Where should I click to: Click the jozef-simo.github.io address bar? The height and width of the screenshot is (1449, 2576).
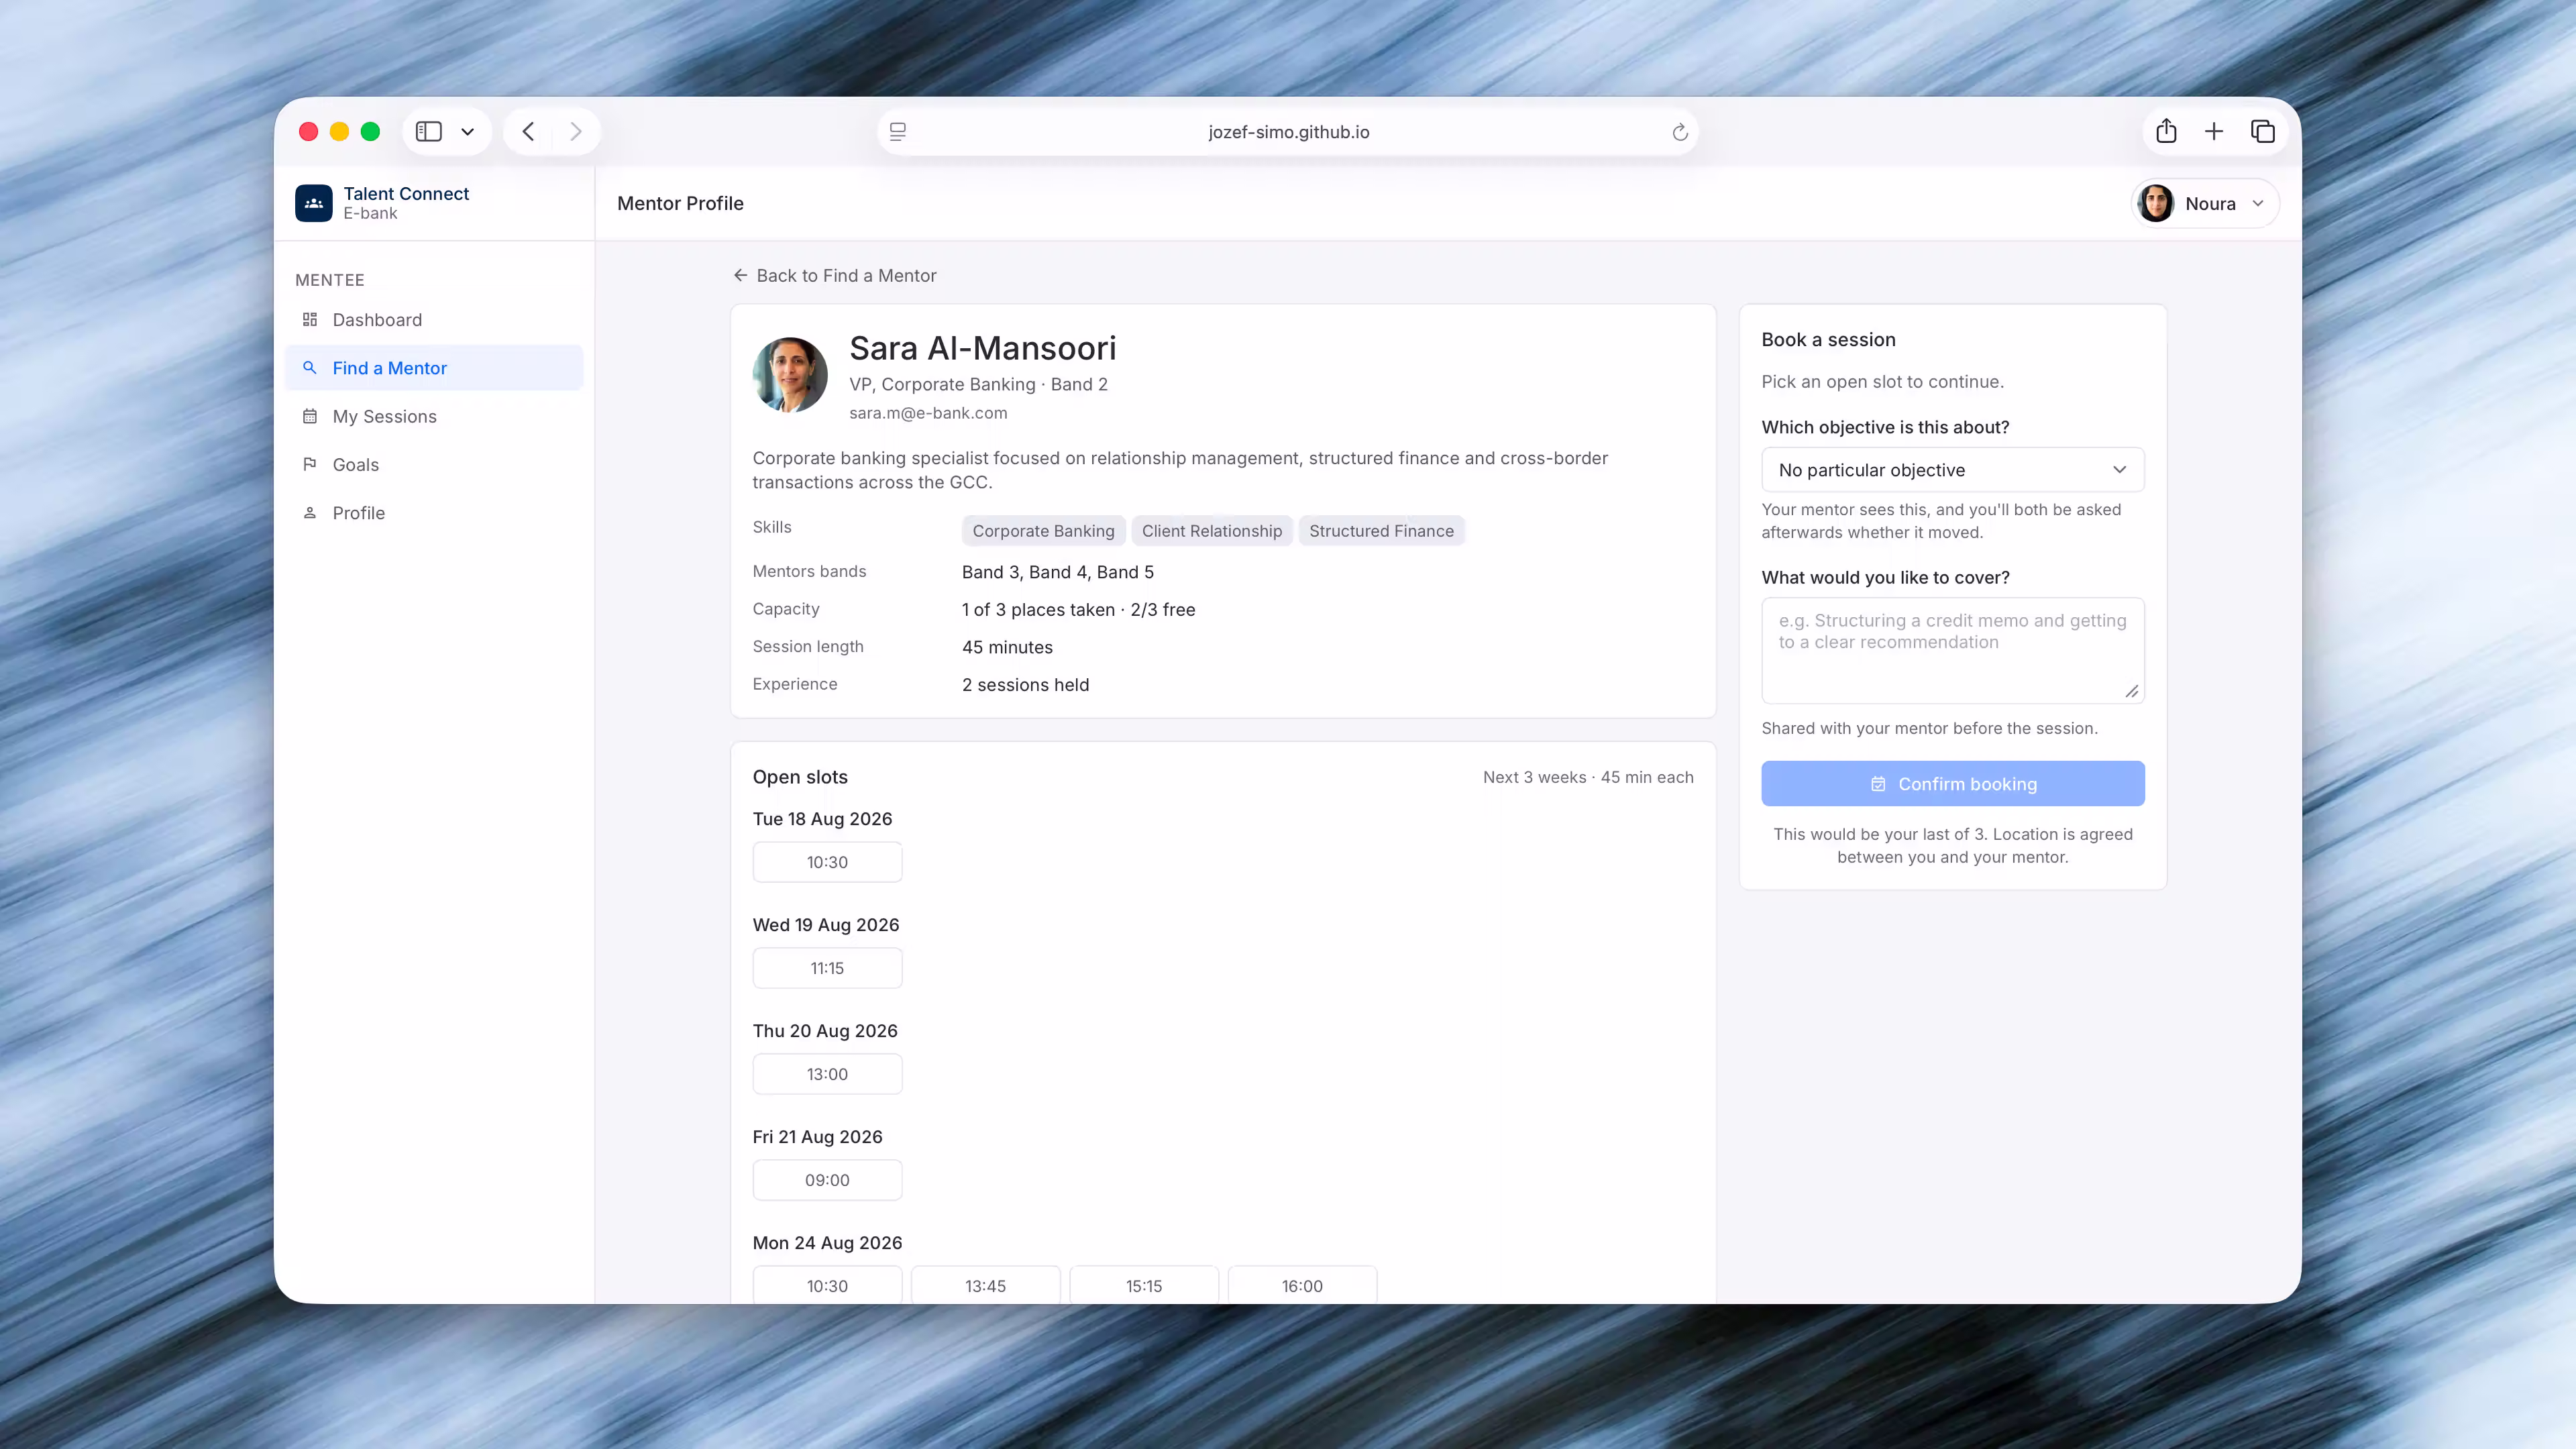coord(1288,132)
